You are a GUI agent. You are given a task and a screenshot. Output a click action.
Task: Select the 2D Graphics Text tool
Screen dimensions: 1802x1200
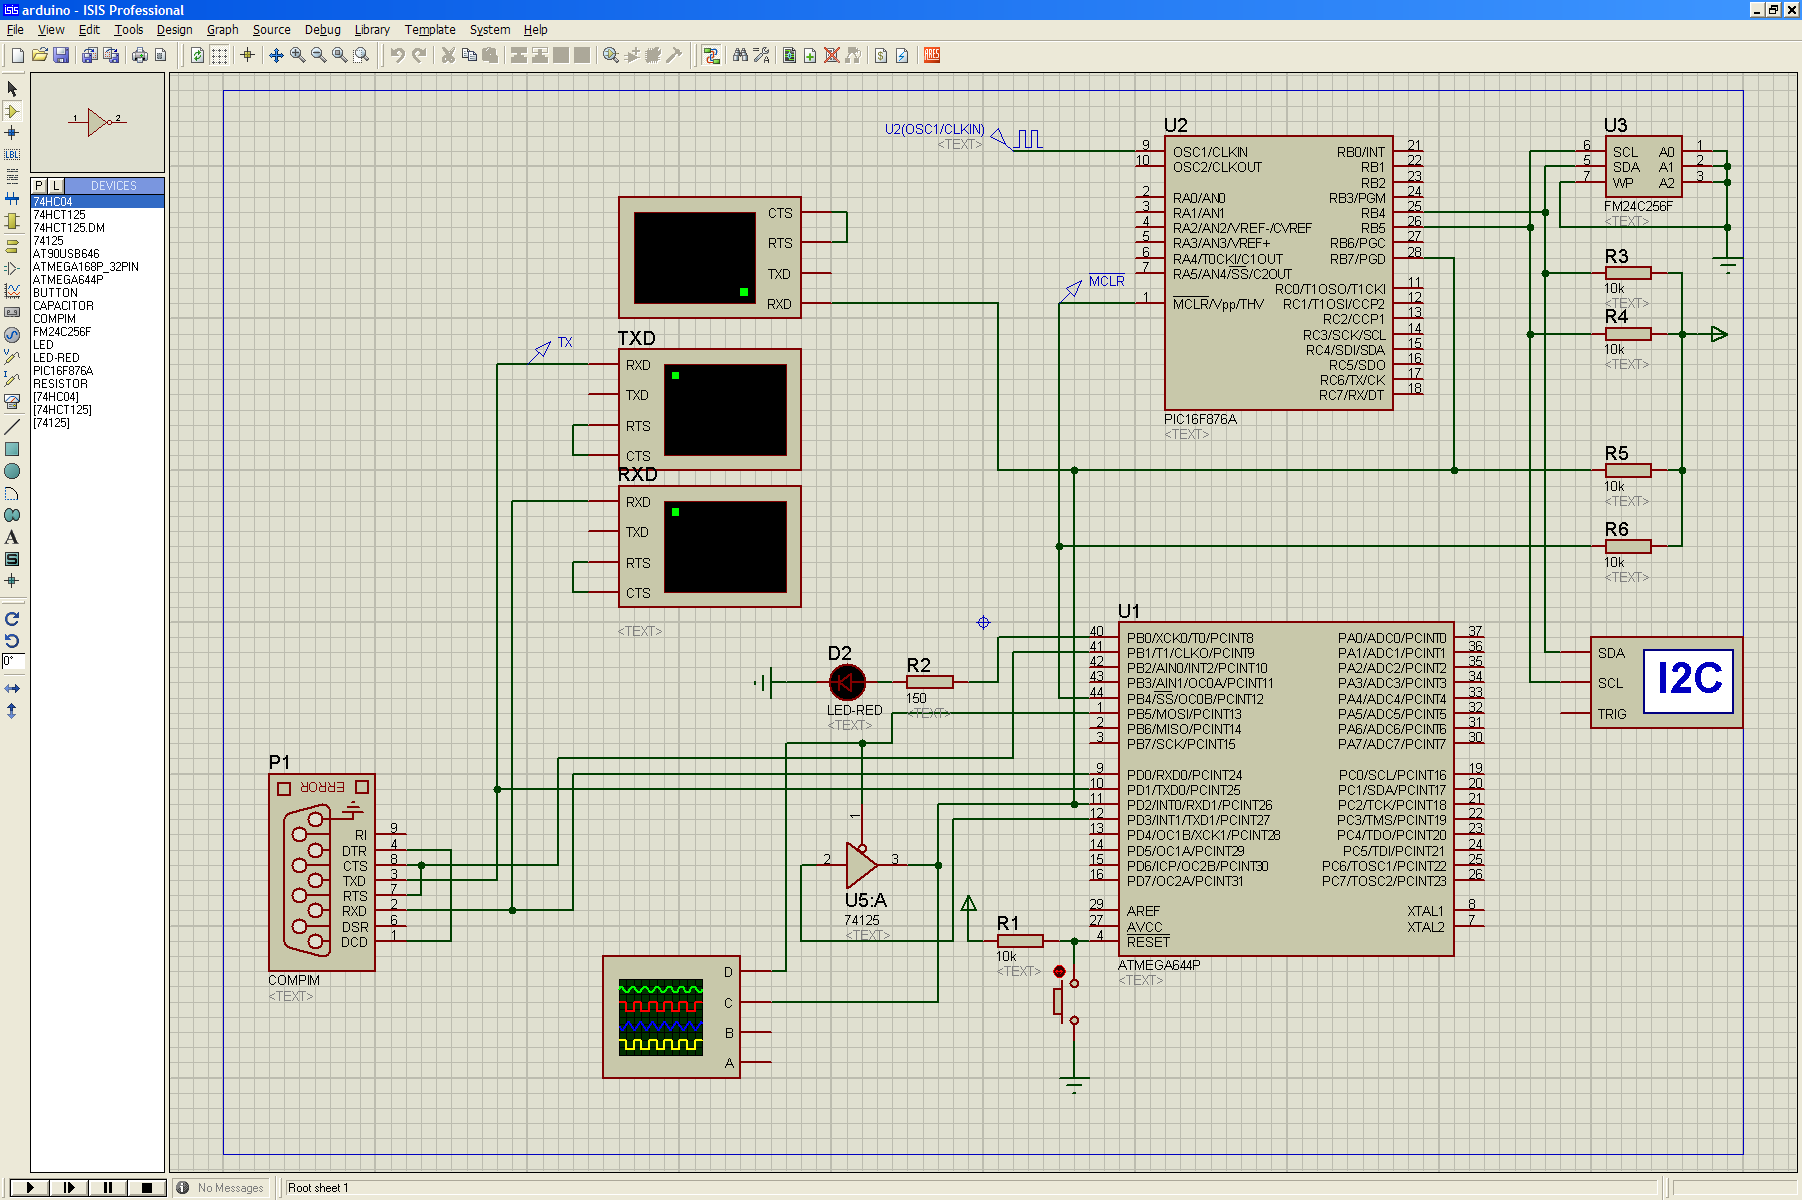(x=12, y=538)
